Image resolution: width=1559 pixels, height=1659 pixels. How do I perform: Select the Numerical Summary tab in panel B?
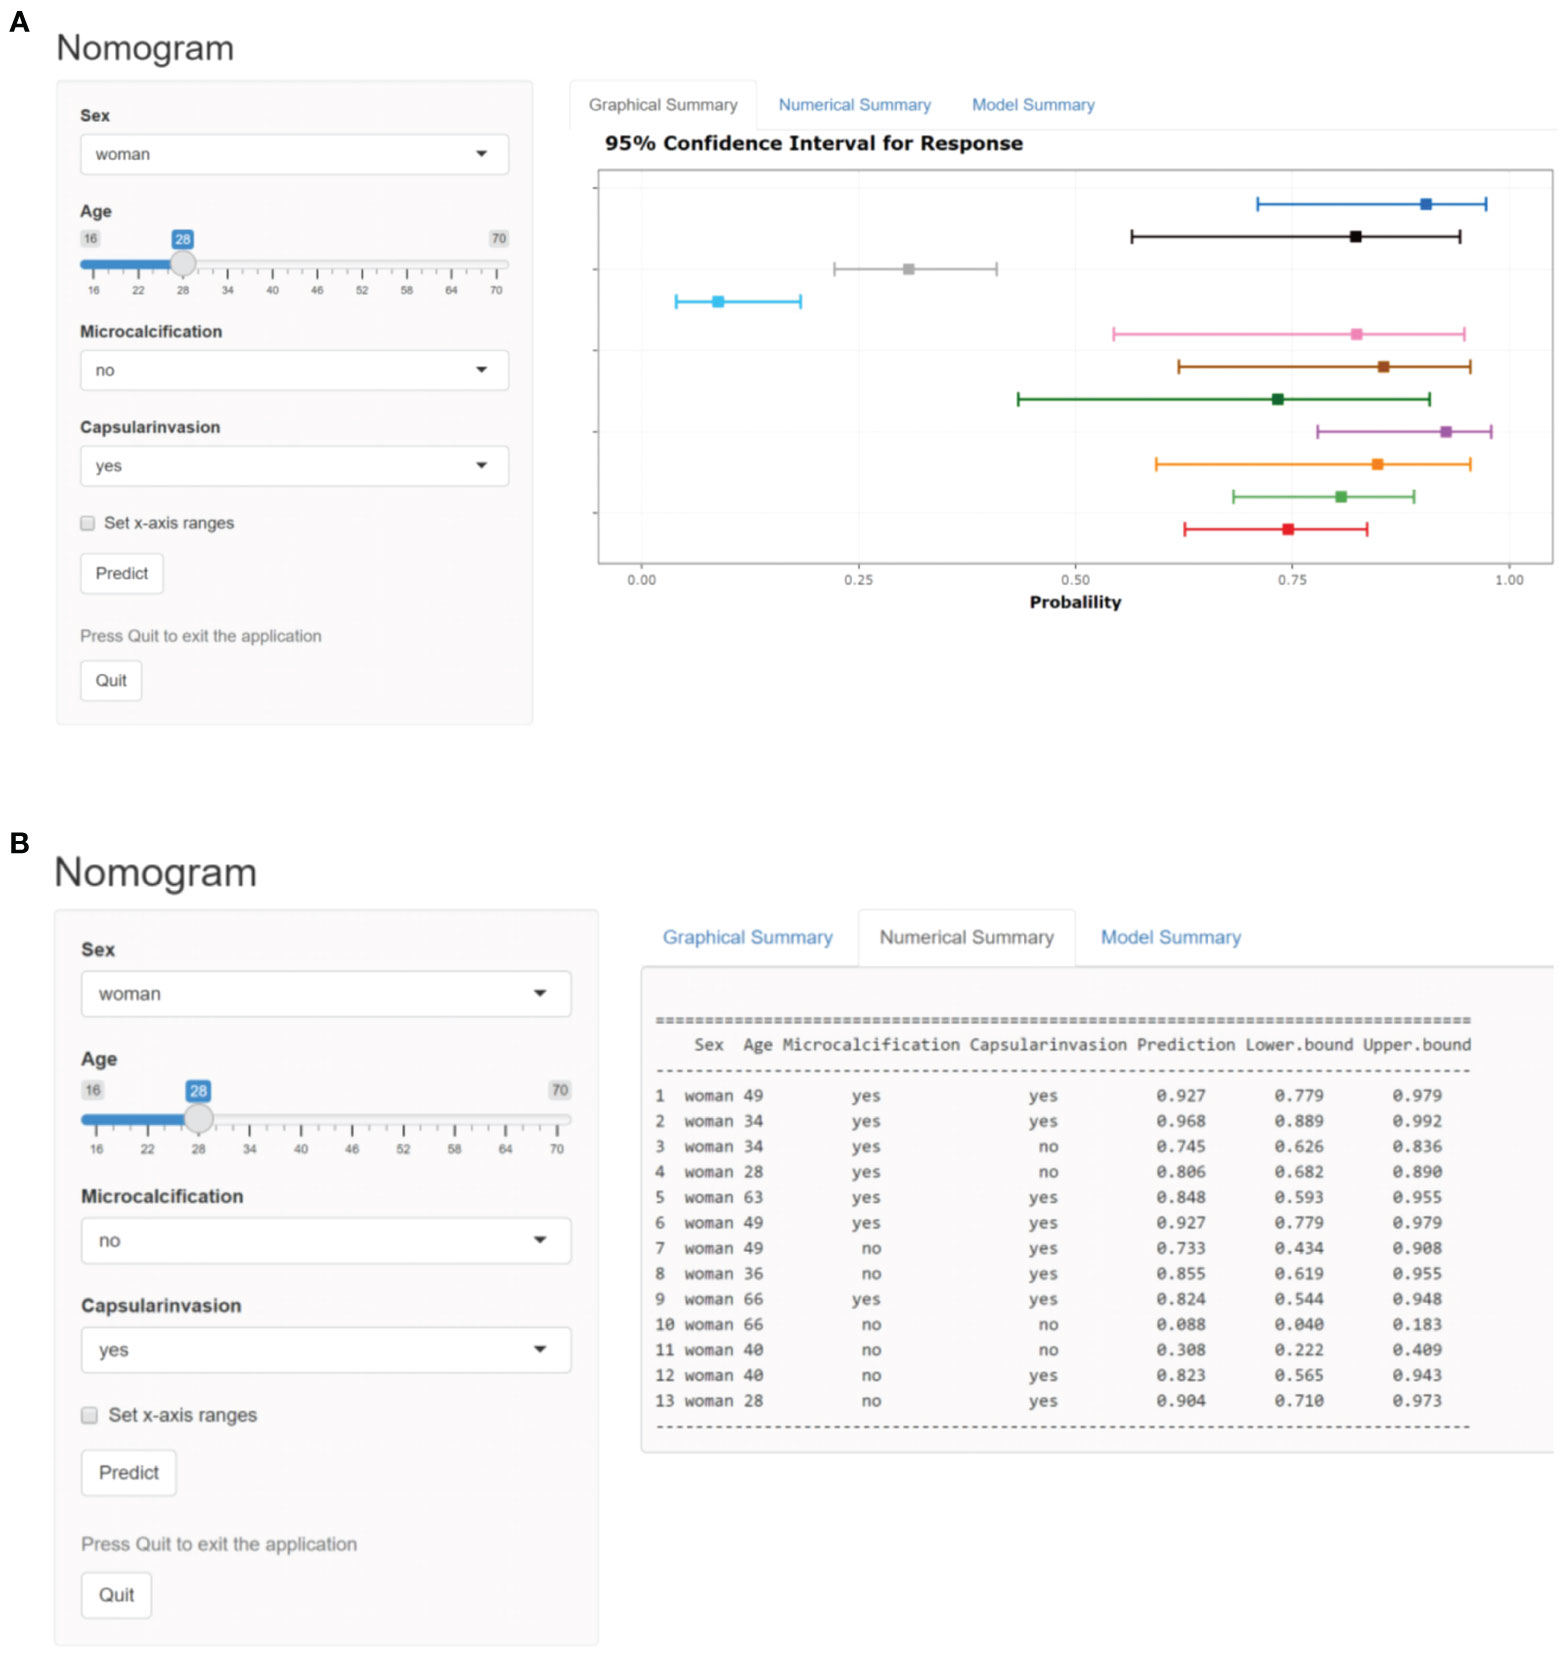(967, 938)
